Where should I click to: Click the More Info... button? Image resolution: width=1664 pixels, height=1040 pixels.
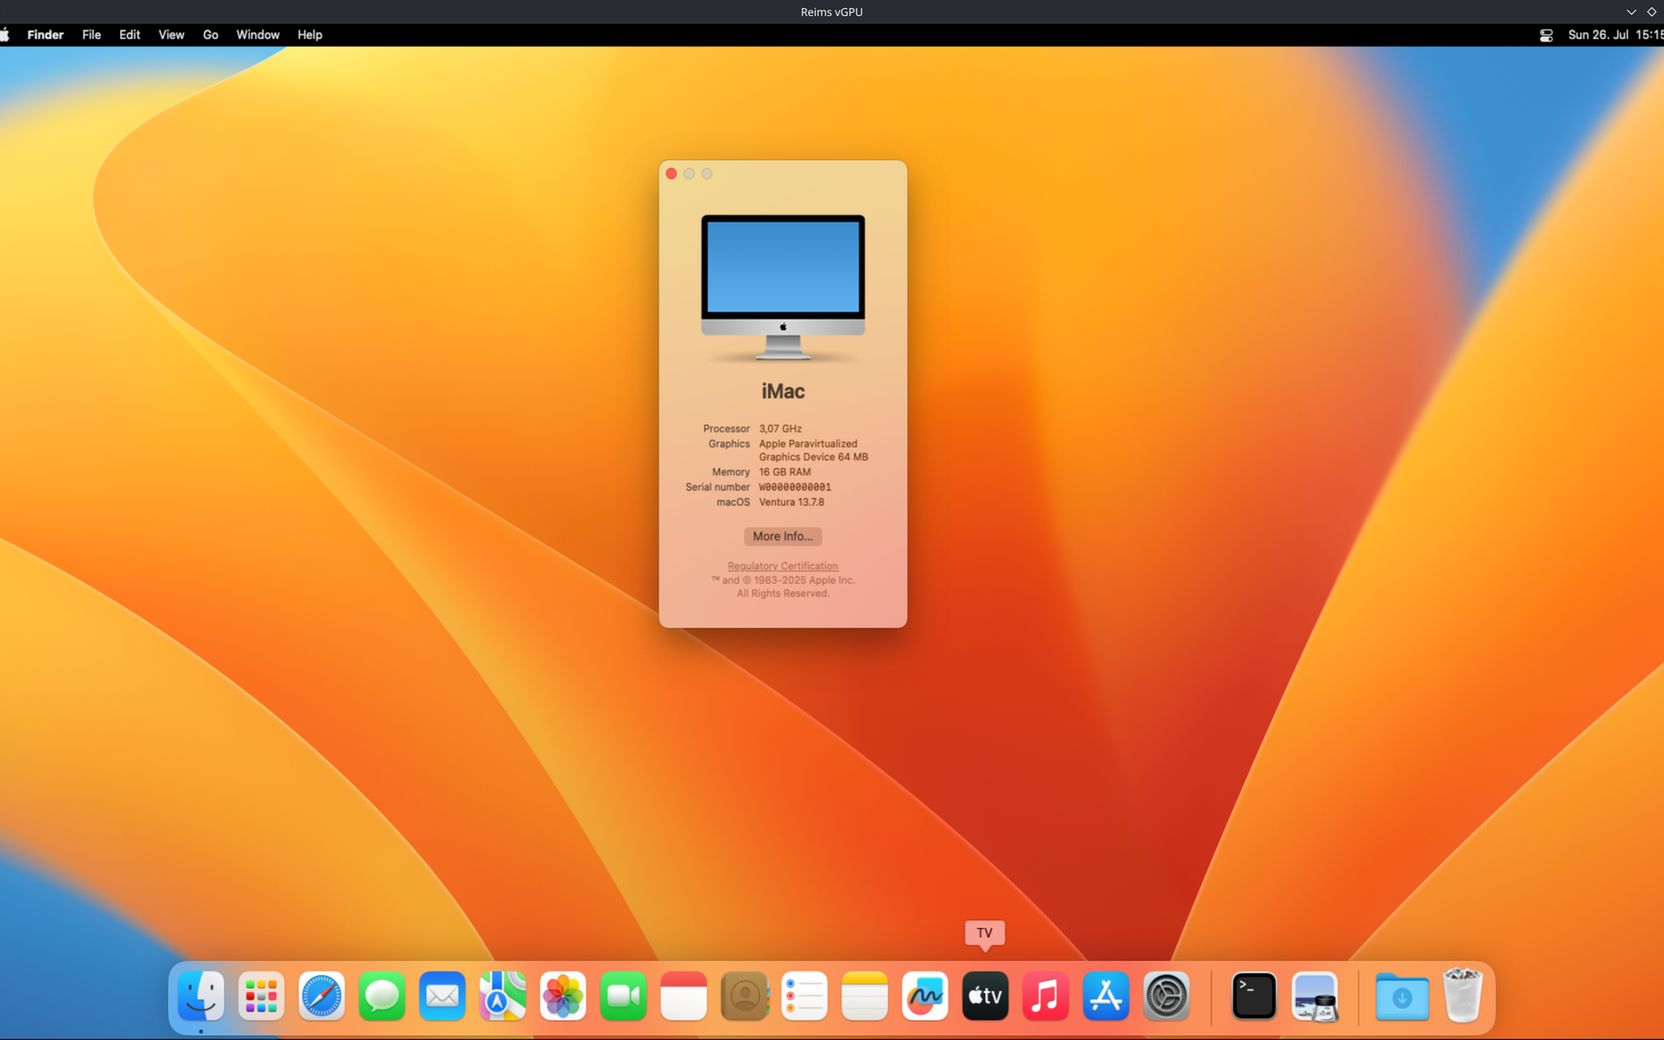pyautogui.click(x=783, y=537)
